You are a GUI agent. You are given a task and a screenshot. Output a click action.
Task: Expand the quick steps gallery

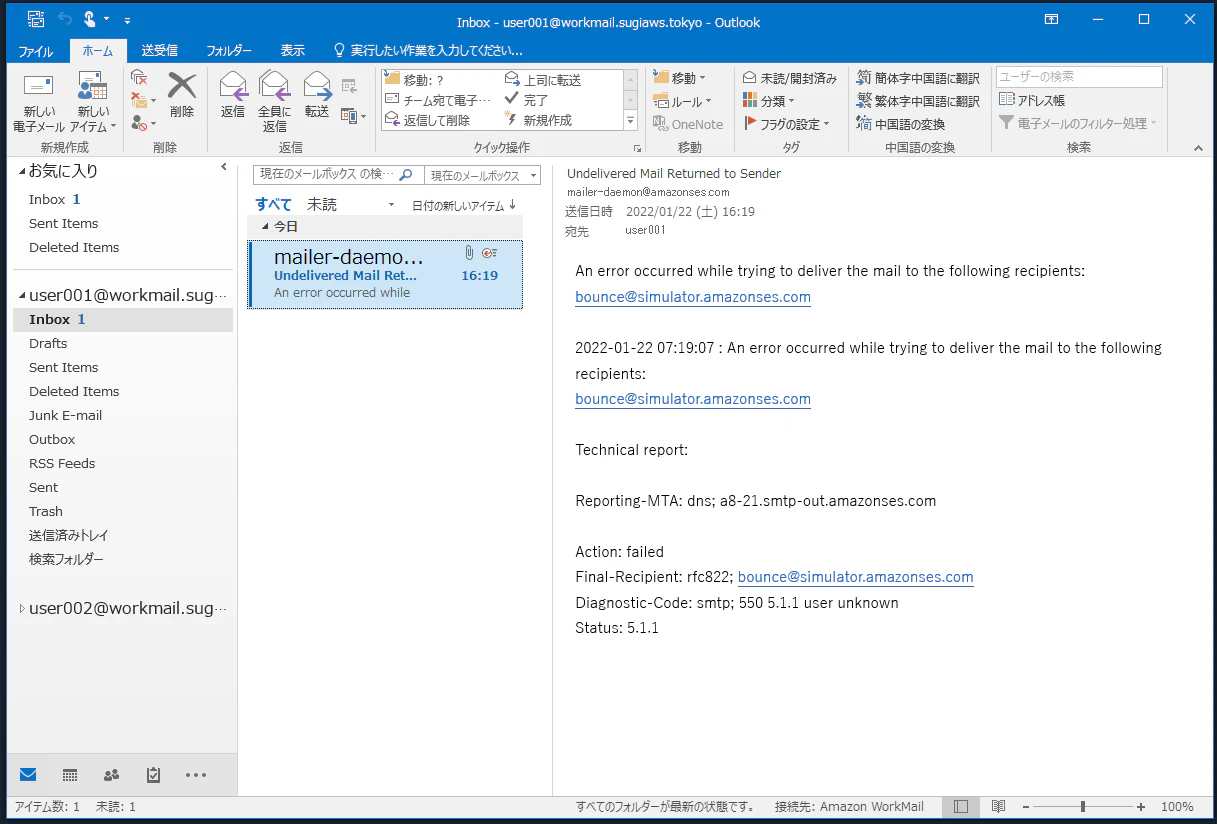[x=630, y=120]
